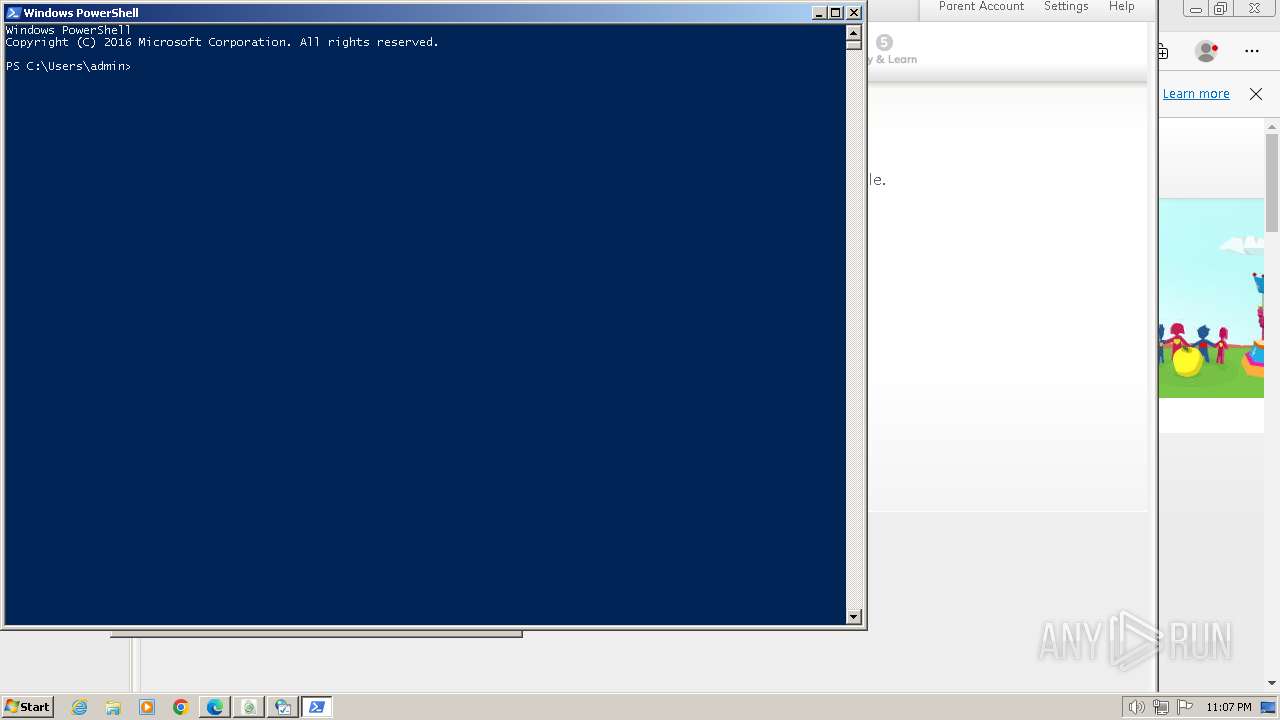
Task: Dismiss the Edge notification bar with X
Action: (1256, 94)
